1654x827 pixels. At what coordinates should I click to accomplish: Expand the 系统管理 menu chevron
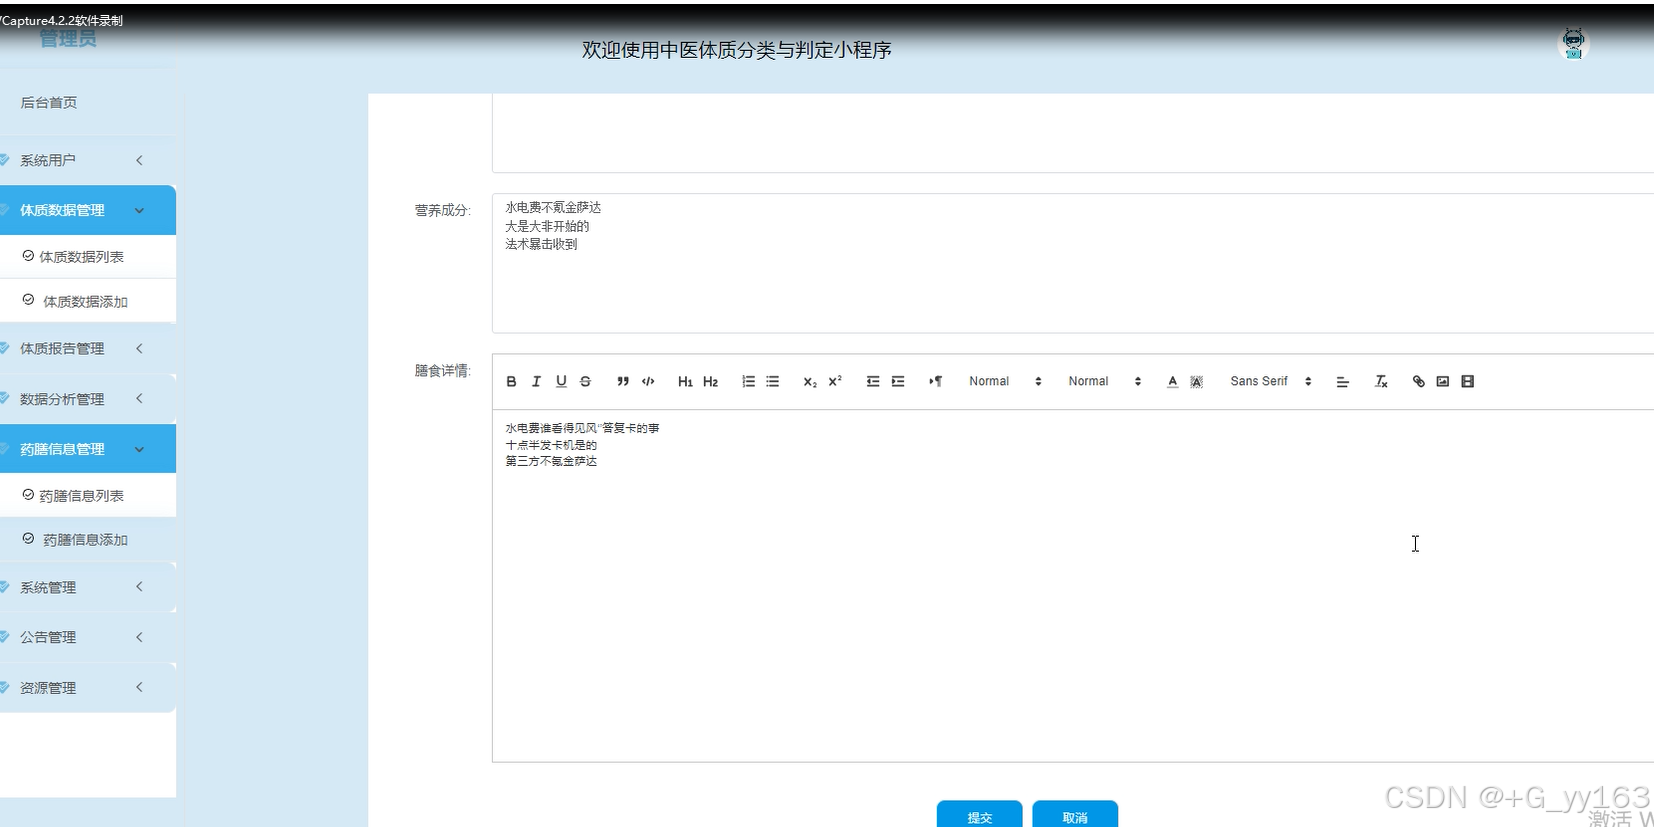click(139, 587)
